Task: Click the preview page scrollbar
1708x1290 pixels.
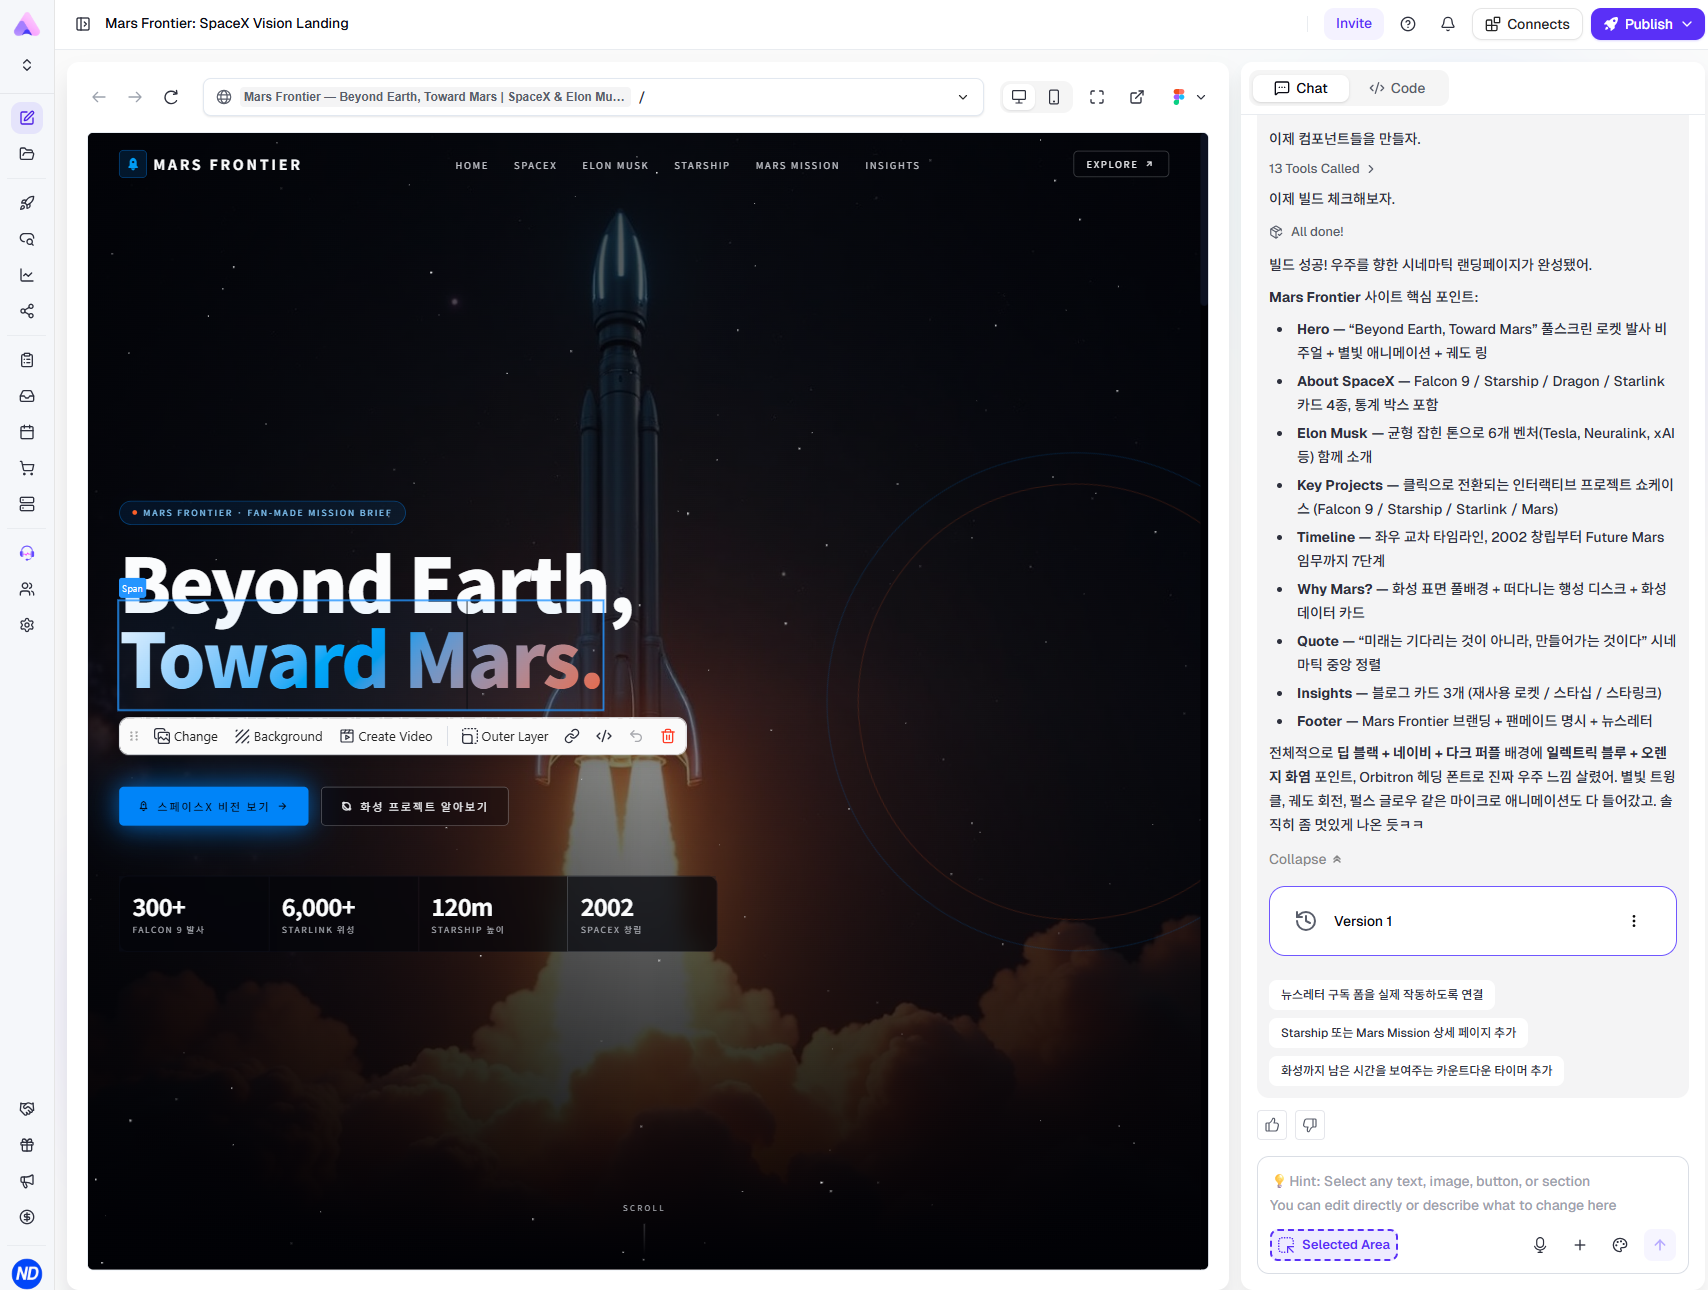Action: 1204,220
